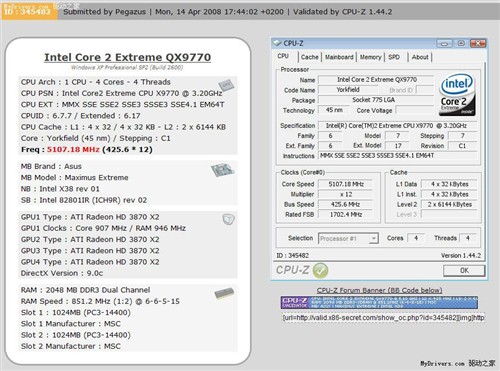
Task: Click the ID : 345482 orange badge
Action: click(x=30, y=11)
